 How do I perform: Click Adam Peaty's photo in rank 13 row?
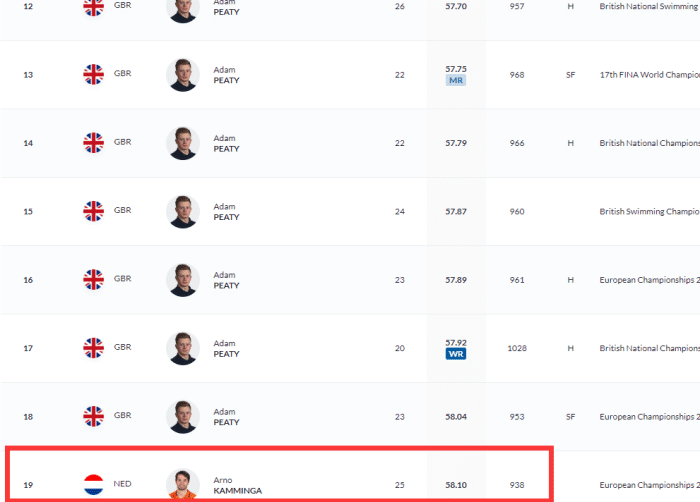pyautogui.click(x=183, y=75)
